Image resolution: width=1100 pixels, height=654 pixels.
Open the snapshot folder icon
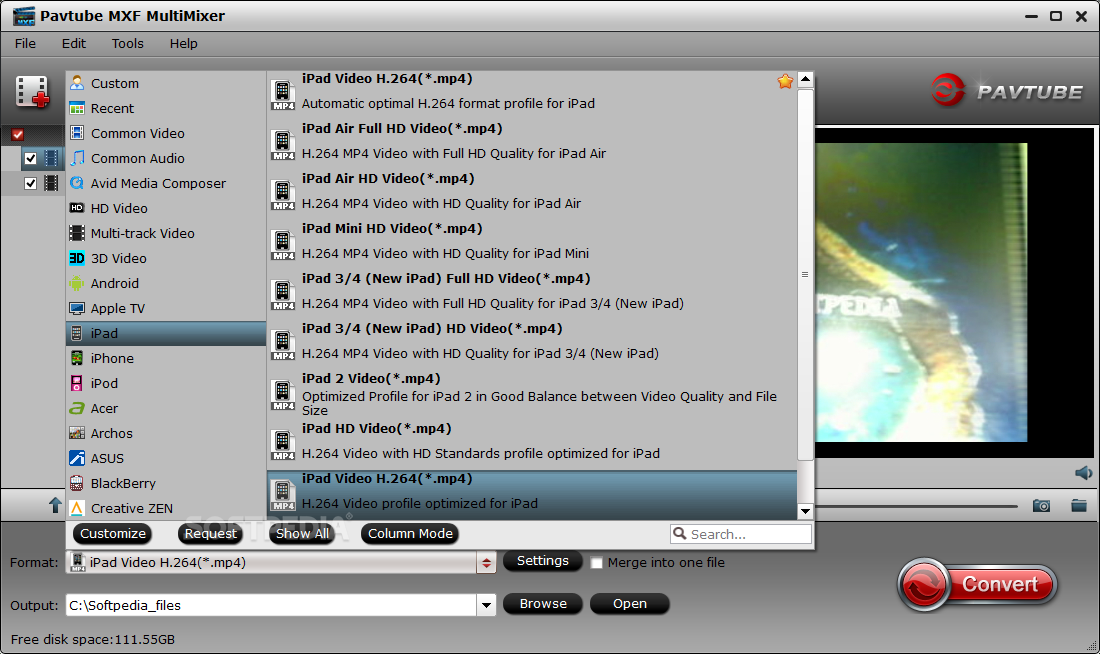(x=1079, y=505)
